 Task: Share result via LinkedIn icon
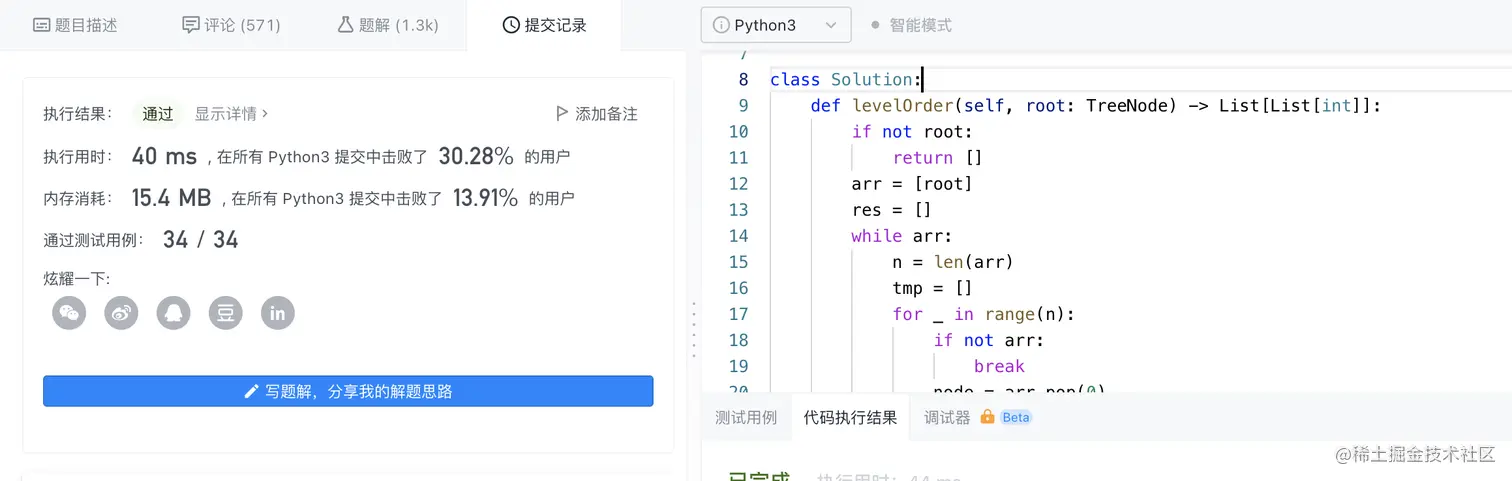click(278, 313)
